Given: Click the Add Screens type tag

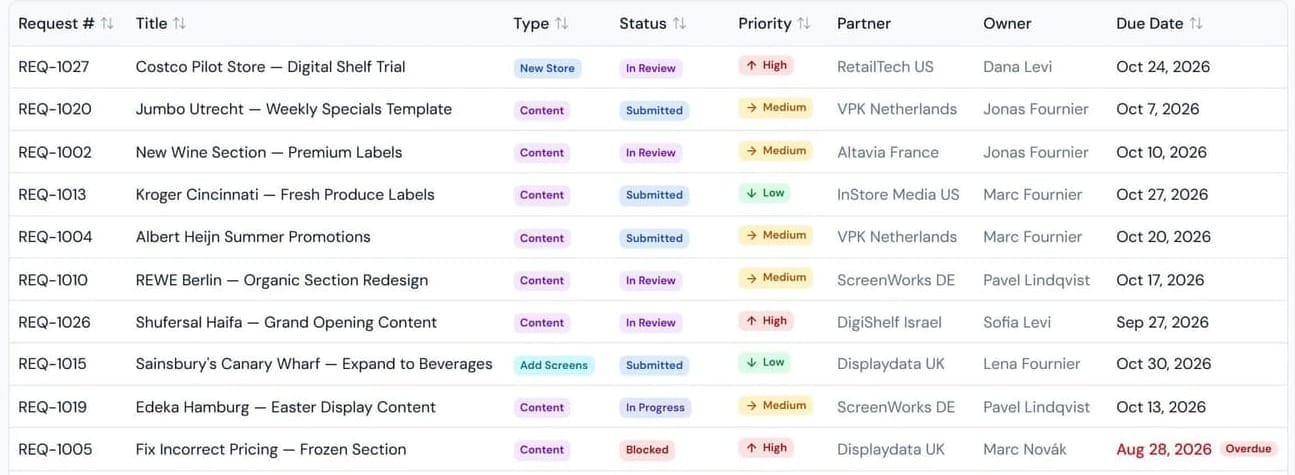Looking at the screenshot, I should [553, 365].
